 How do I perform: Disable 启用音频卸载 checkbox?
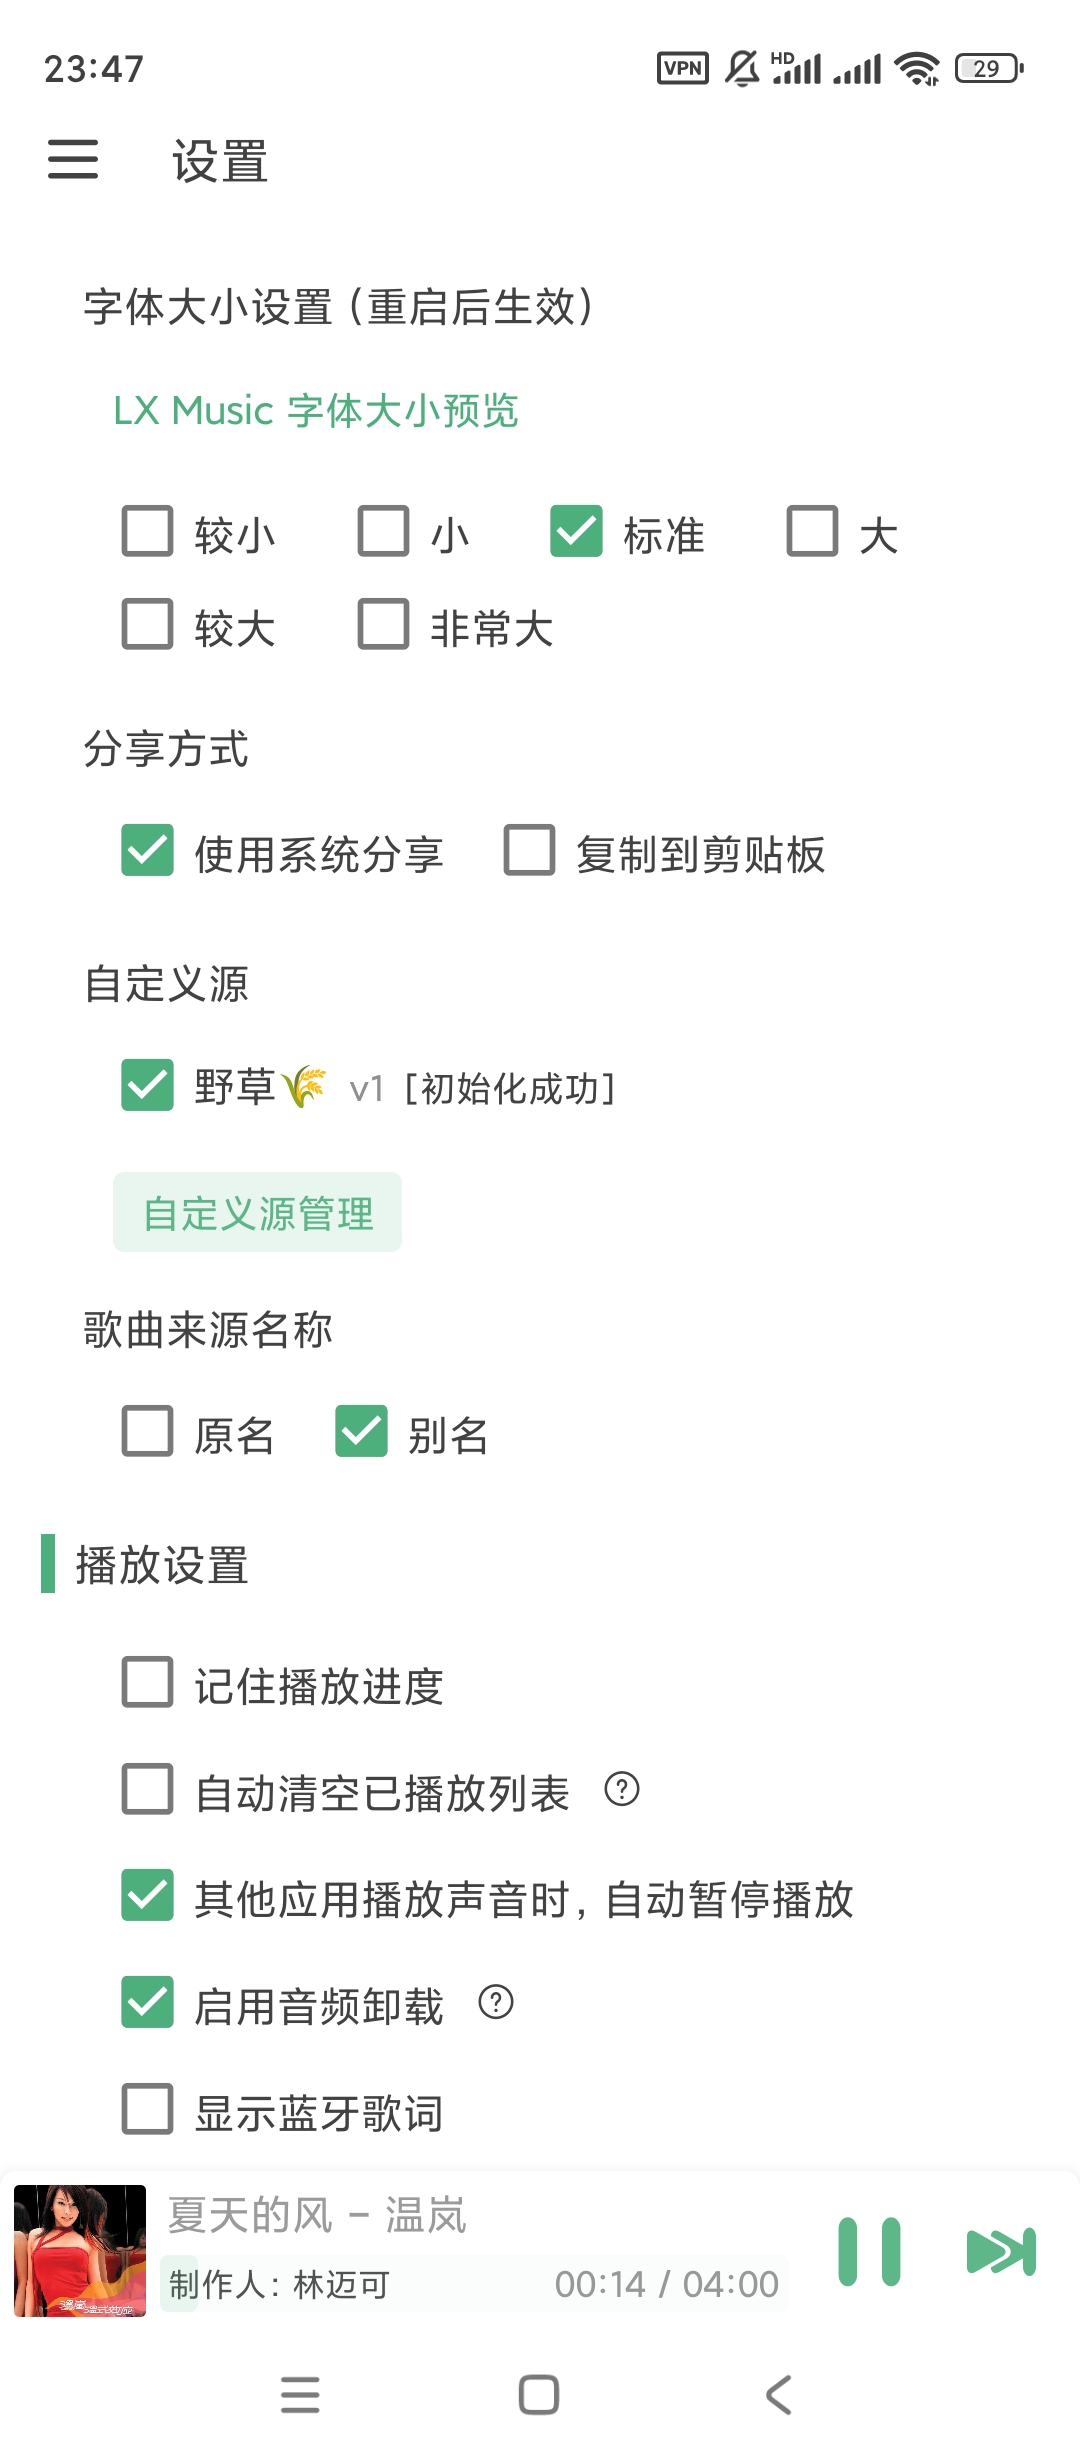[148, 2002]
